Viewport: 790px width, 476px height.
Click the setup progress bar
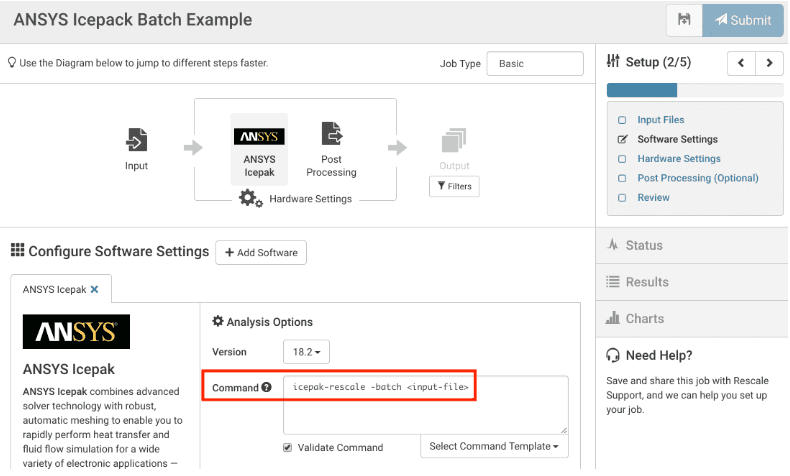(695, 90)
